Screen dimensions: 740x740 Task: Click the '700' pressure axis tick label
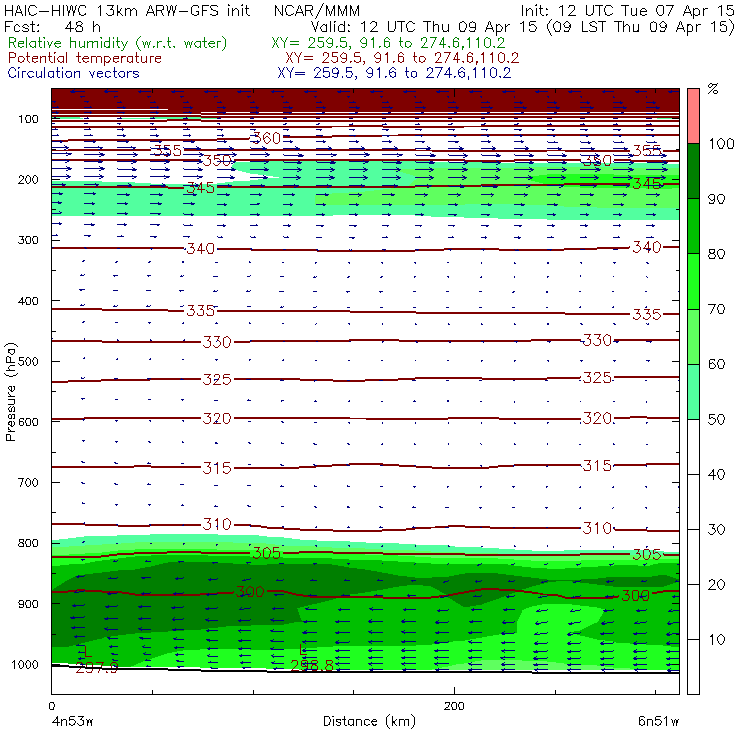coord(28,483)
